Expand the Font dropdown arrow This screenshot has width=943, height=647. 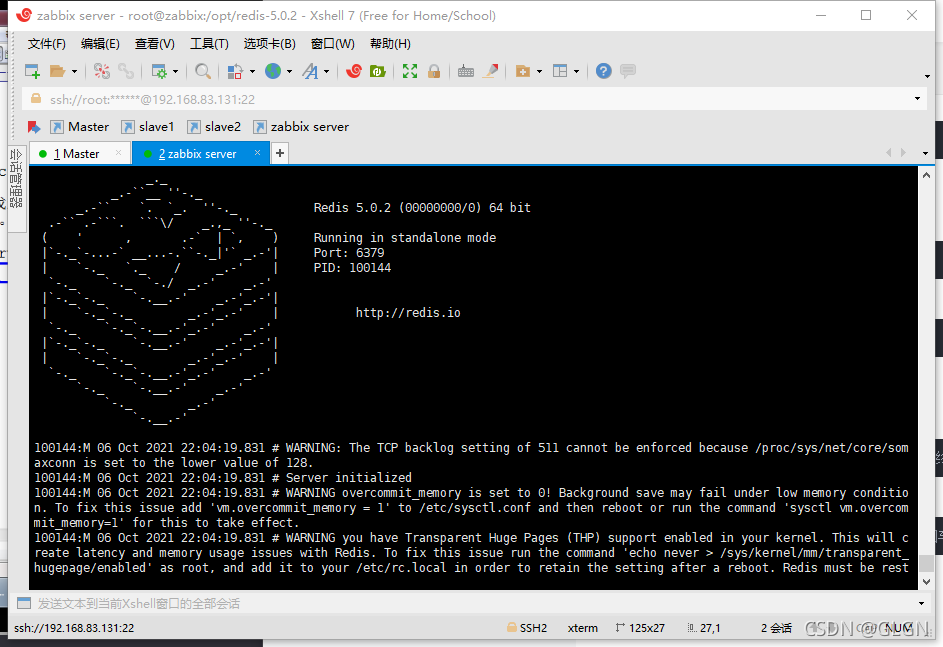point(327,72)
